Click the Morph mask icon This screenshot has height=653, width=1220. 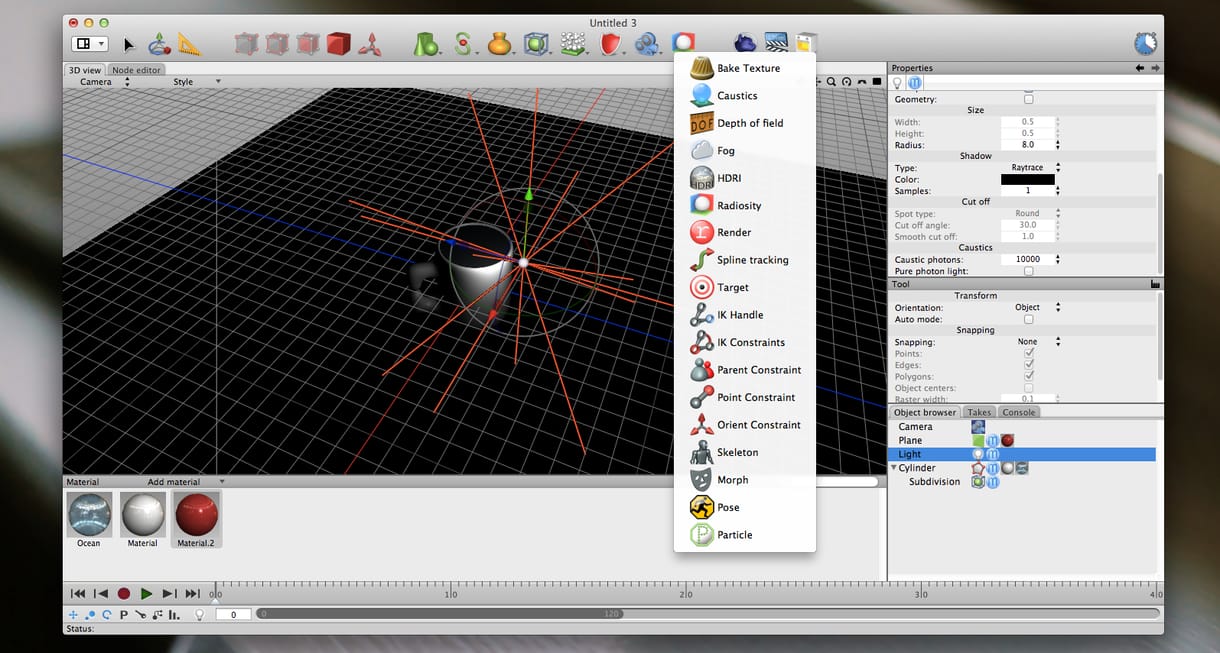pyautogui.click(x=701, y=480)
